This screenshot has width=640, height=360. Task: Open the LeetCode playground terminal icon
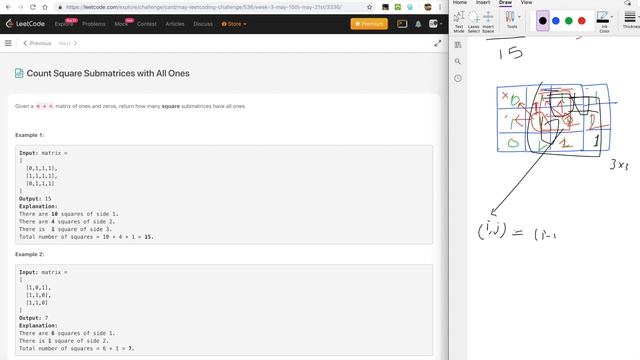click(x=402, y=24)
